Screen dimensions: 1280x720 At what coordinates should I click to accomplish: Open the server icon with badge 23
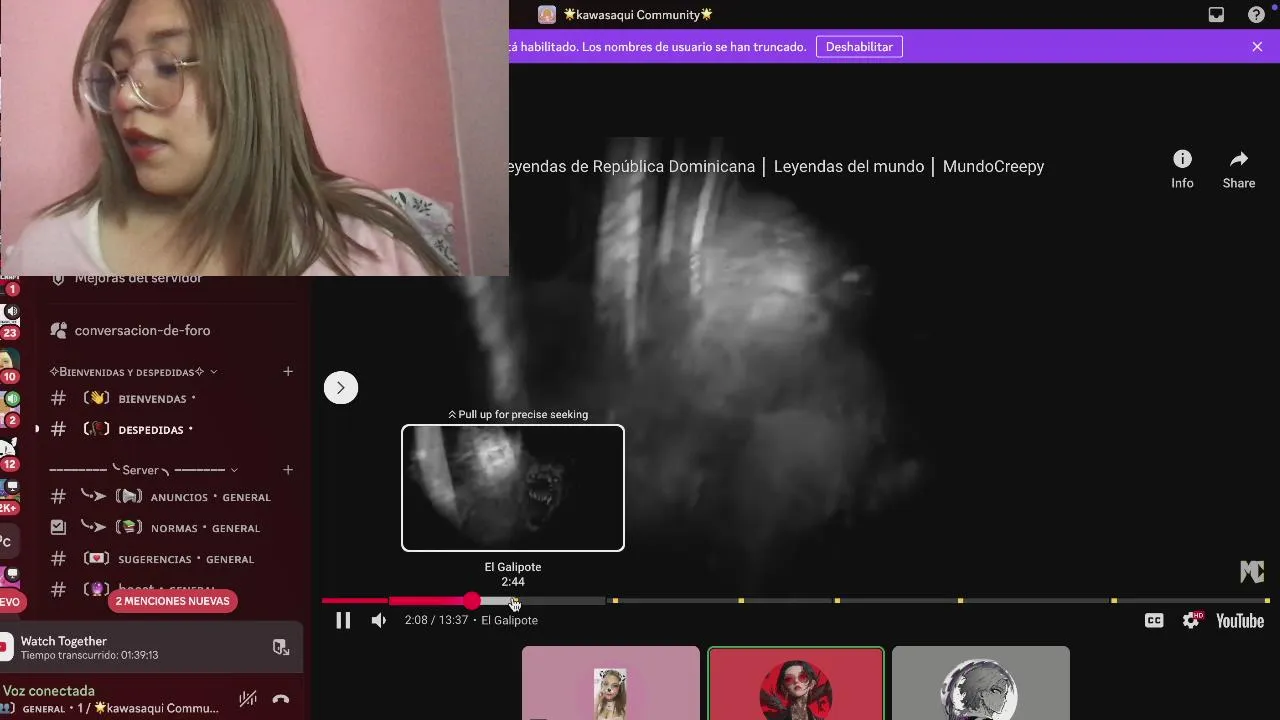tap(10, 320)
